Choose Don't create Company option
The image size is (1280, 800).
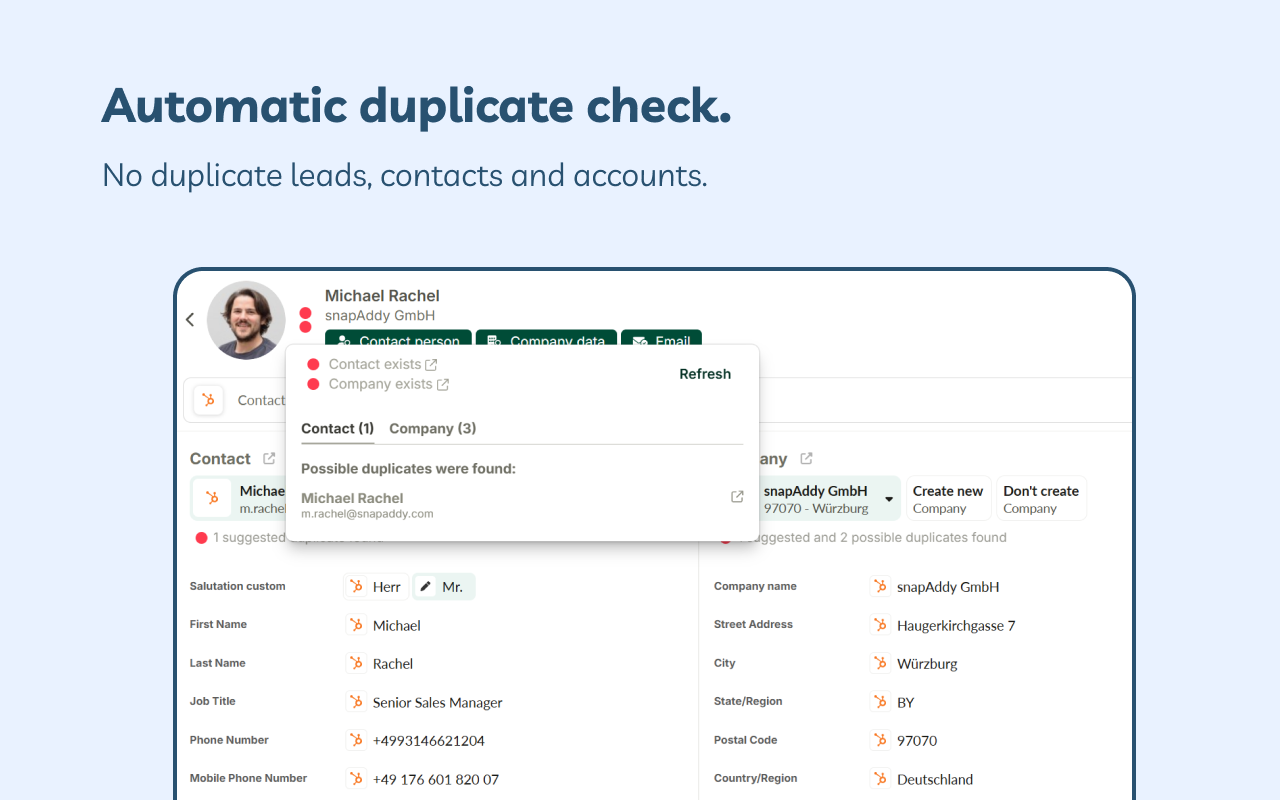pos(1041,499)
